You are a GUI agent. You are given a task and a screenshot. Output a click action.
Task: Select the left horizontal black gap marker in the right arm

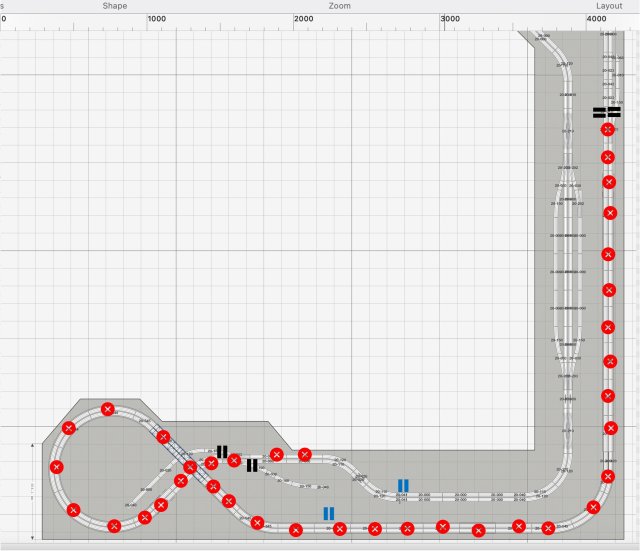click(x=599, y=113)
